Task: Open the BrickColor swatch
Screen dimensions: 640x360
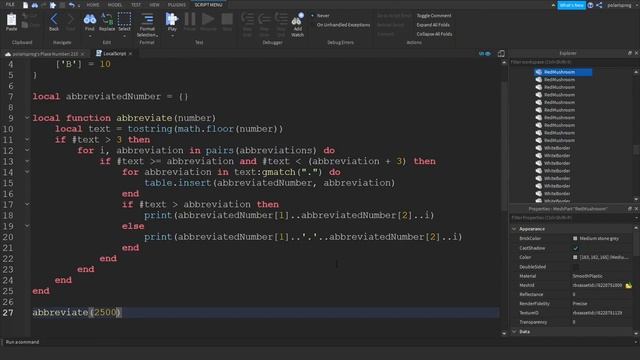Action: 575,238
